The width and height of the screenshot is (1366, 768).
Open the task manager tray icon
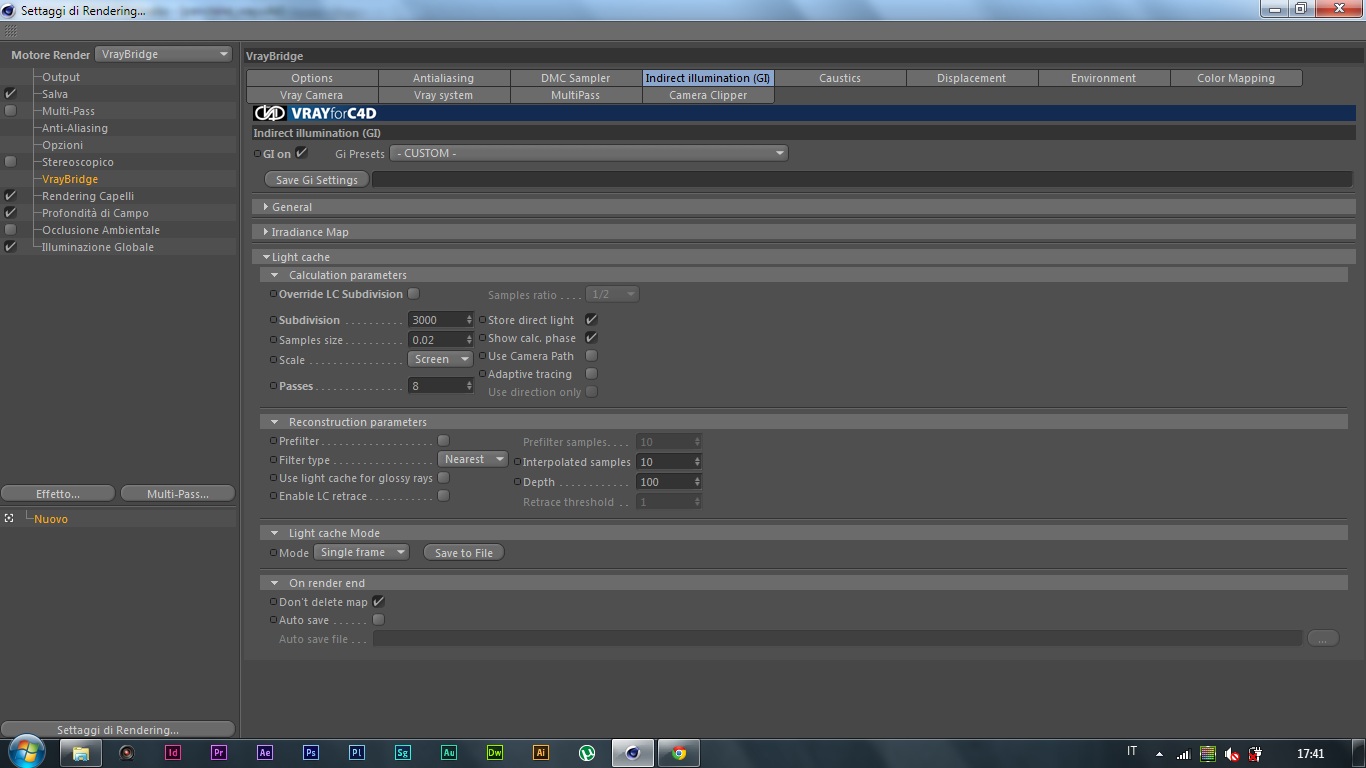tap(1208, 754)
